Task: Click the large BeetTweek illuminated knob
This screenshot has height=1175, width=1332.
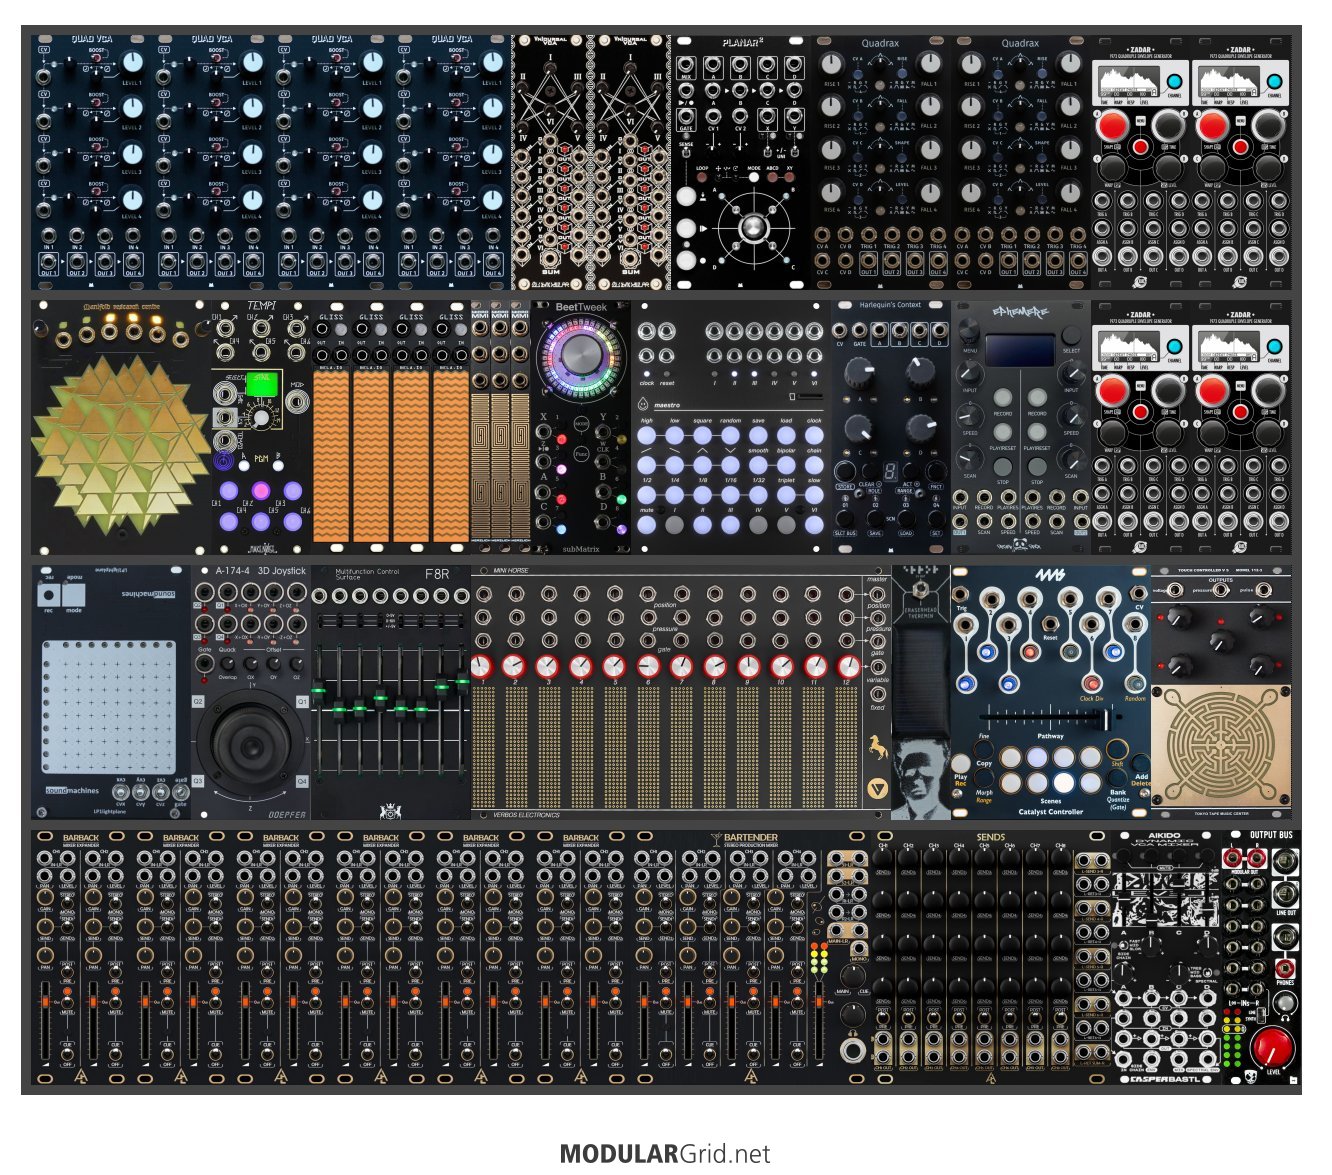Action: (x=580, y=353)
